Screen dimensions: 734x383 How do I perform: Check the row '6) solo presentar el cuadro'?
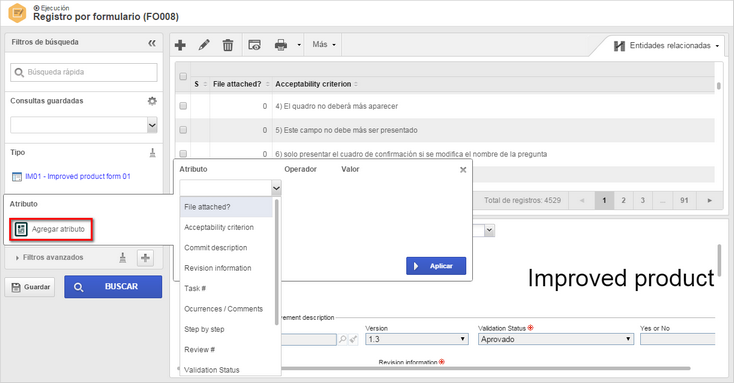coord(183,153)
